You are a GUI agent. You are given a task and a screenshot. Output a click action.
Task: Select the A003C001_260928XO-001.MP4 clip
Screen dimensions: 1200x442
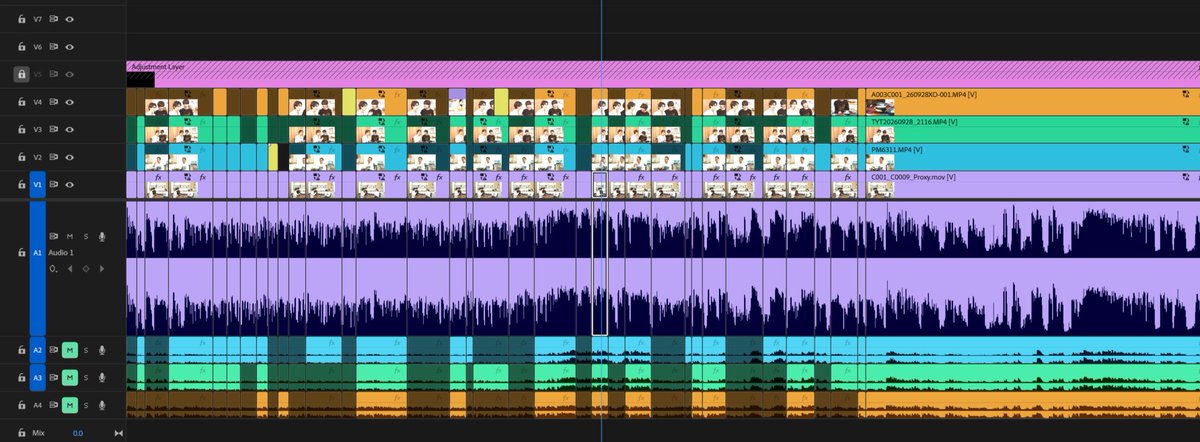pos(1033,102)
